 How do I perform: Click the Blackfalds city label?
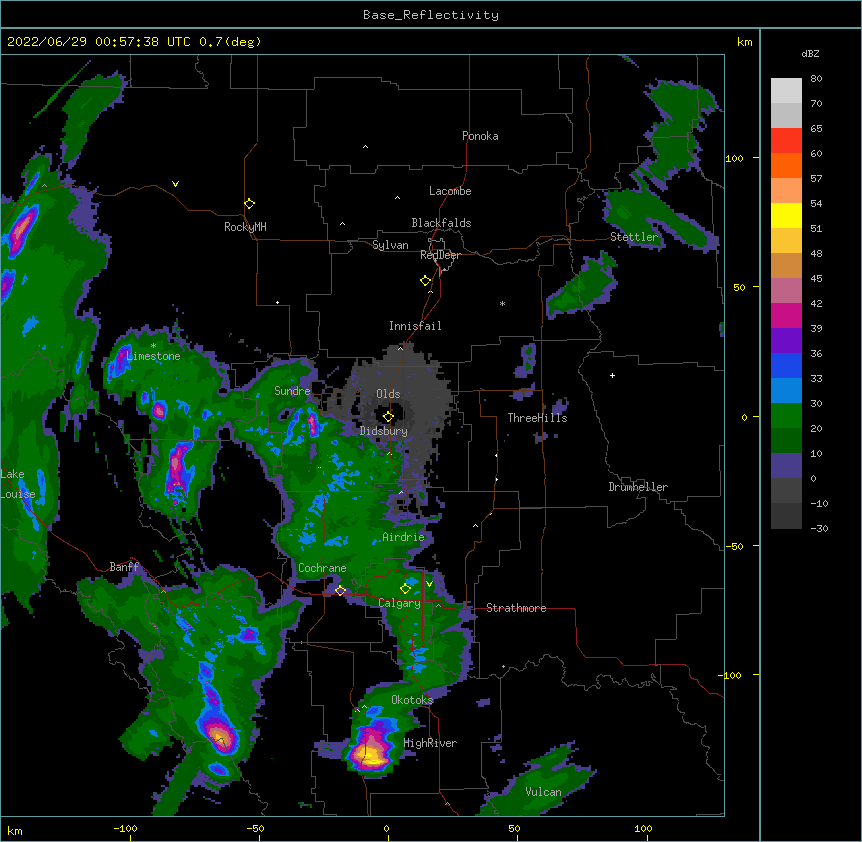[x=441, y=223]
